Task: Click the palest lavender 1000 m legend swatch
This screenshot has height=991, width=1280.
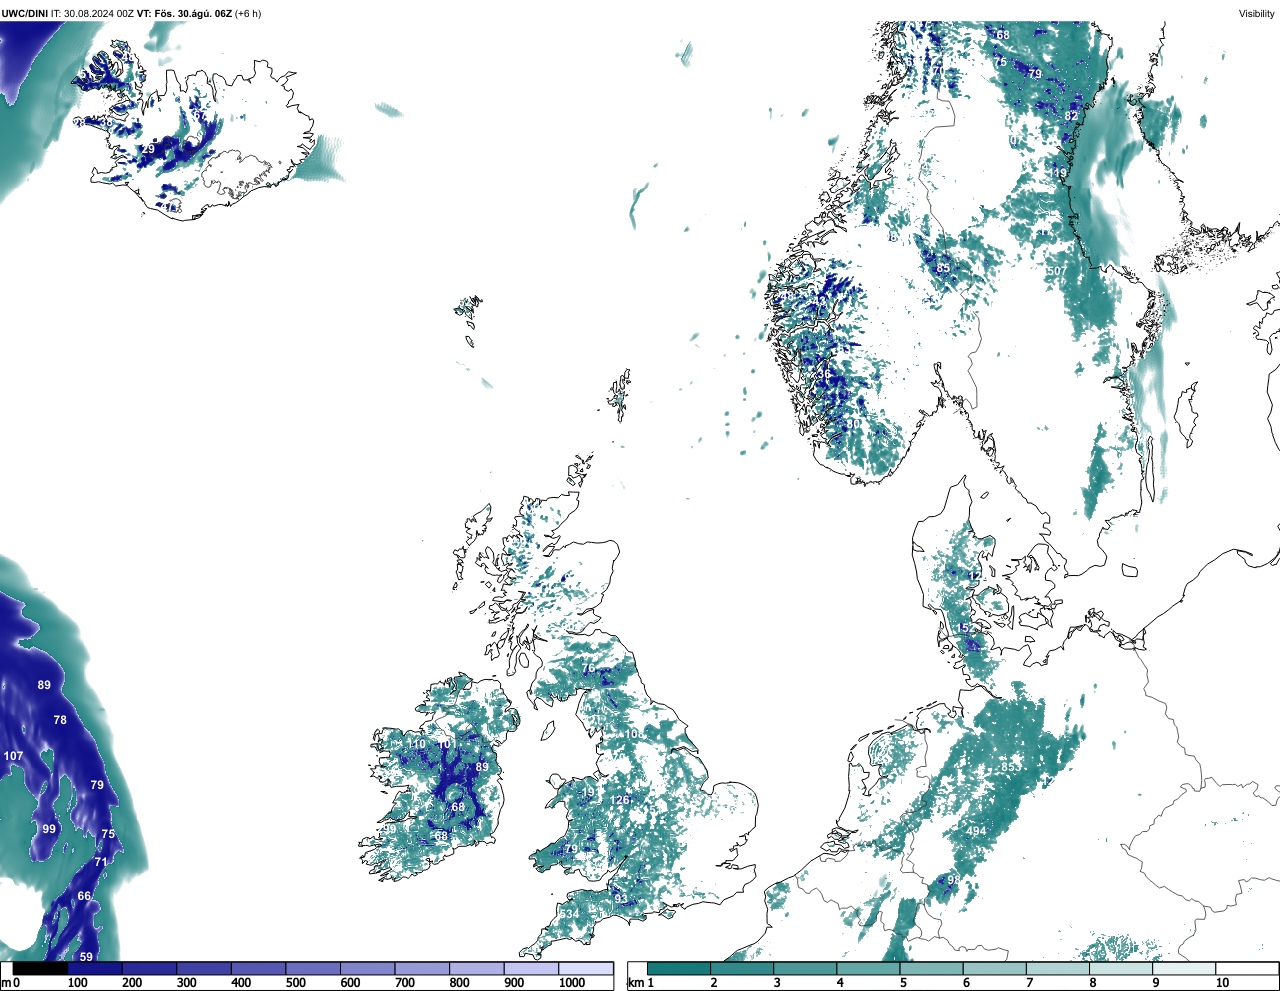Action: click(585, 968)
